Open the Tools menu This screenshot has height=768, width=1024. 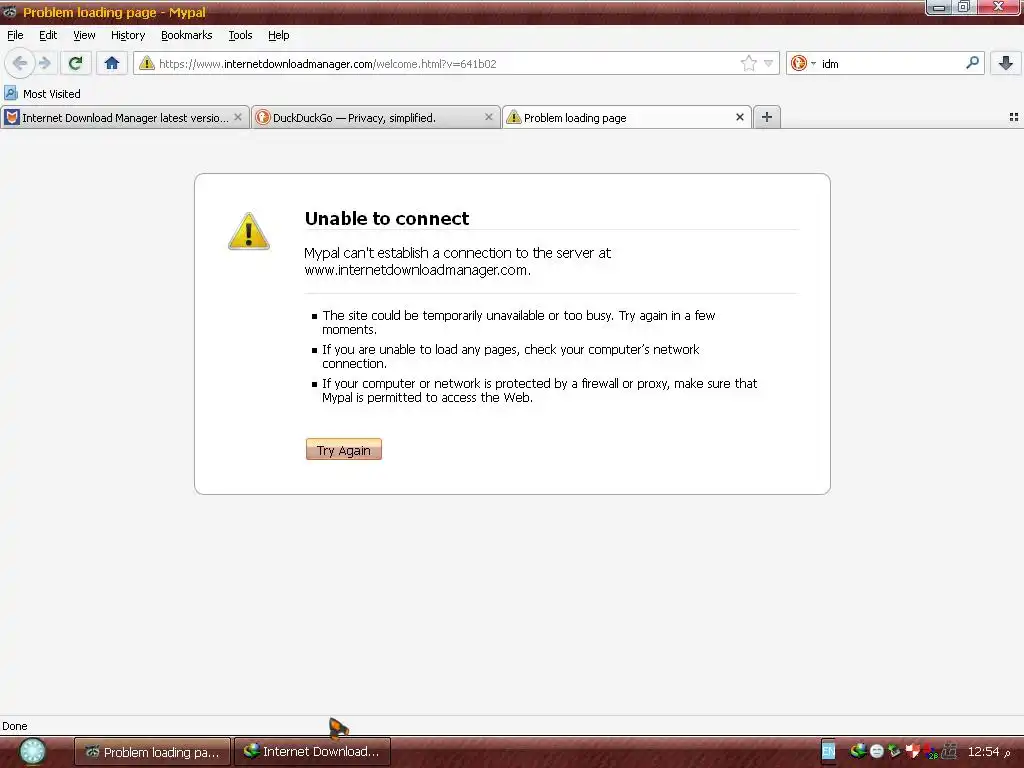(x=240, y=35)
